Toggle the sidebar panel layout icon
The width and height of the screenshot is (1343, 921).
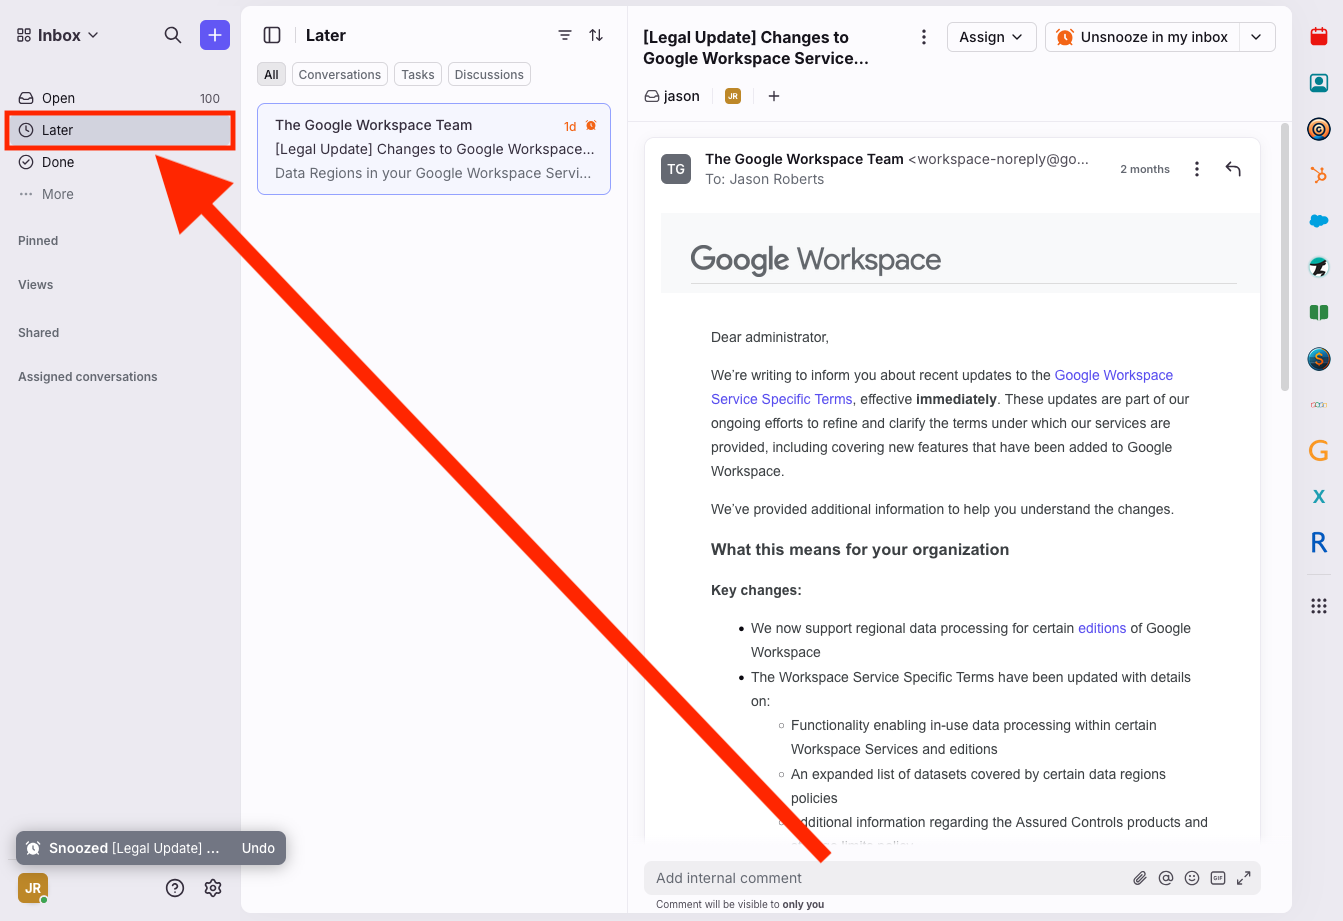[272, 35]
